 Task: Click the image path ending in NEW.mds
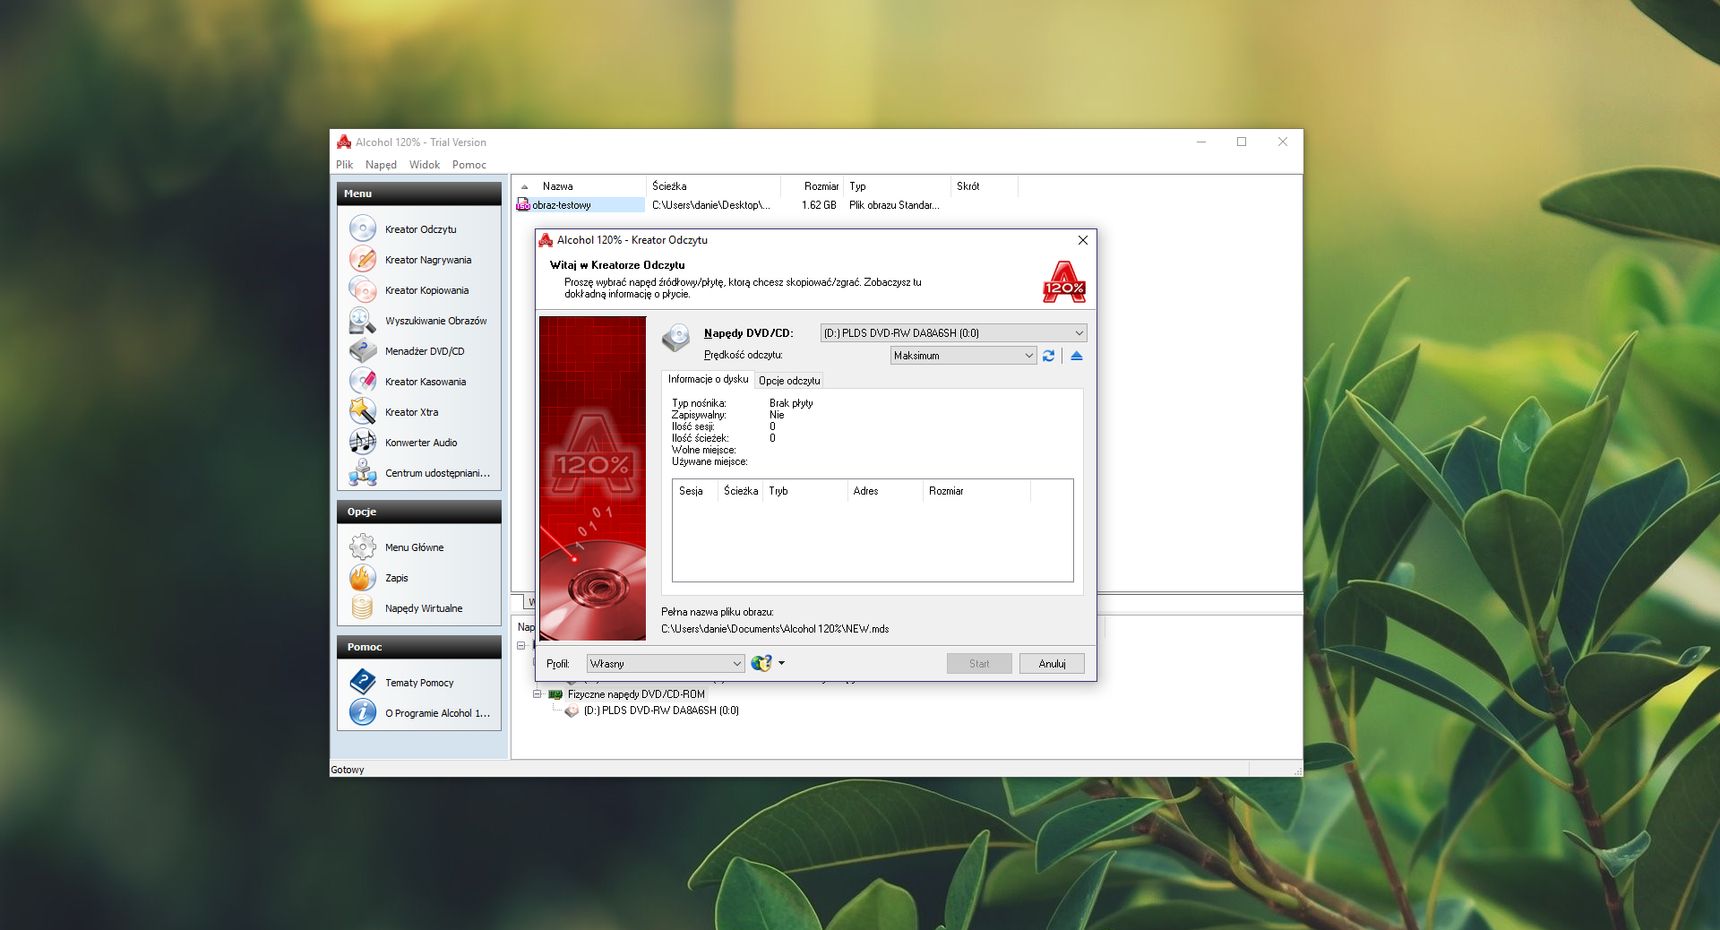pyautogui.click(x=775, y=629)
